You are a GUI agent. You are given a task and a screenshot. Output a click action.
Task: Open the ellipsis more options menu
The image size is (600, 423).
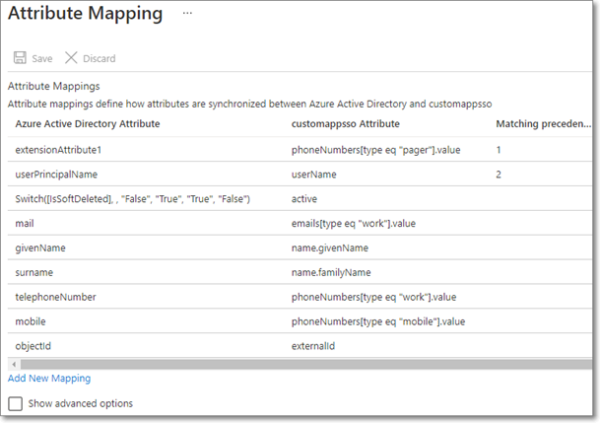click(187, 13)
